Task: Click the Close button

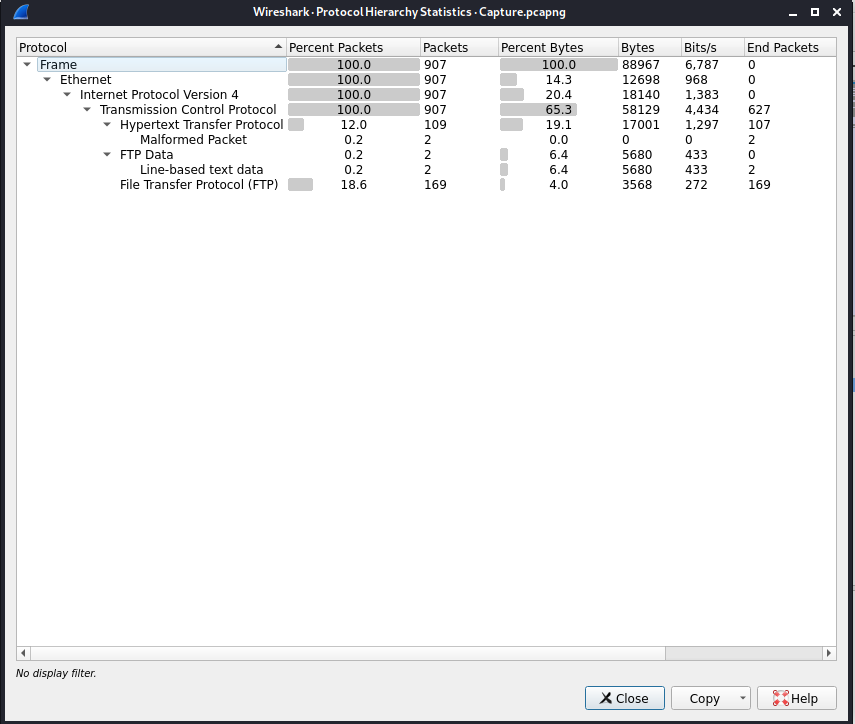Action: (624, 698)
